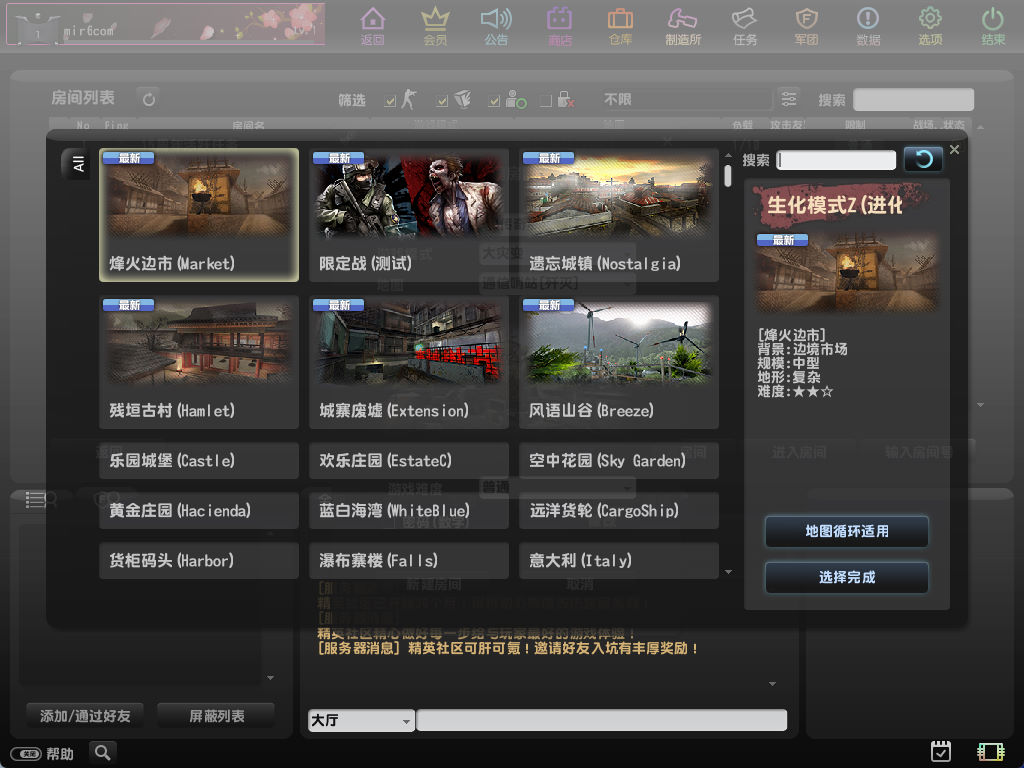
Task: Toggle the running soldier filter checkbox
Action: [391, 101]
